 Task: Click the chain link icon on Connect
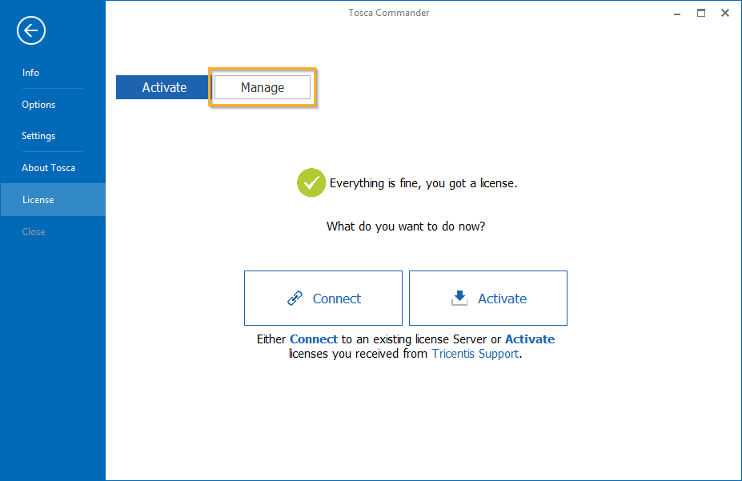pos(295,298)
